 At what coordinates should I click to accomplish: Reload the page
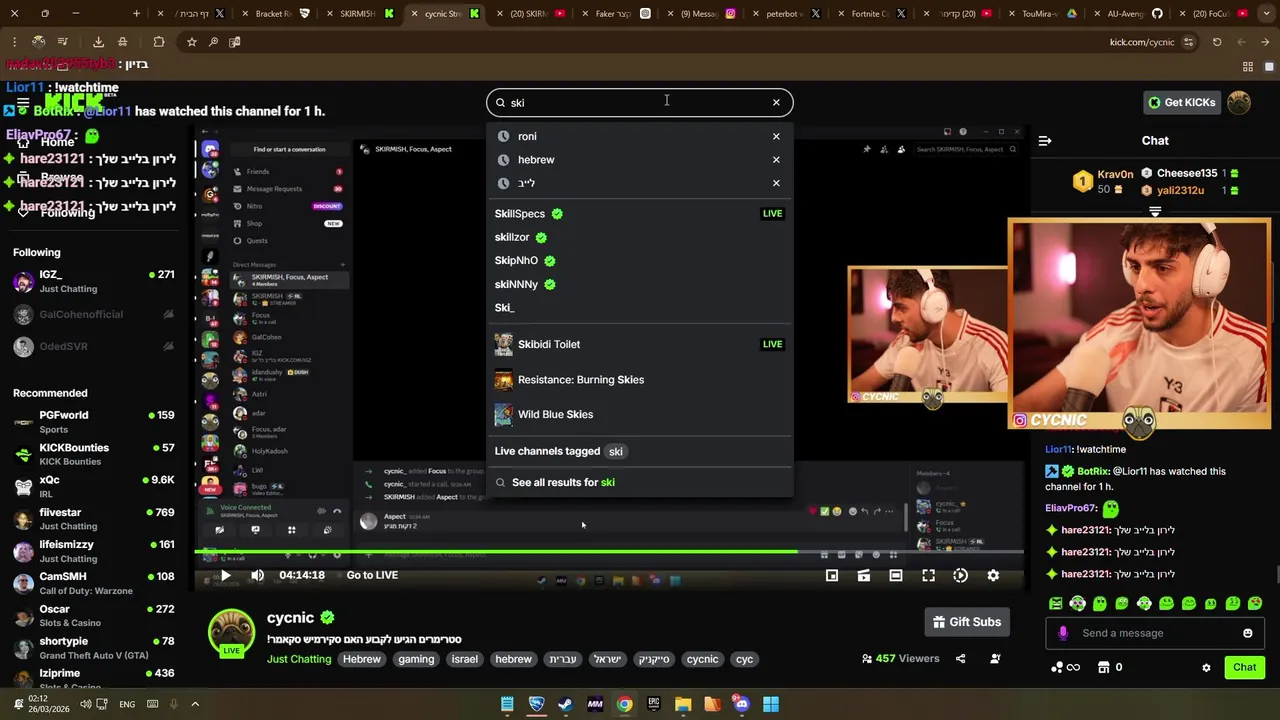click(1217, 42)
